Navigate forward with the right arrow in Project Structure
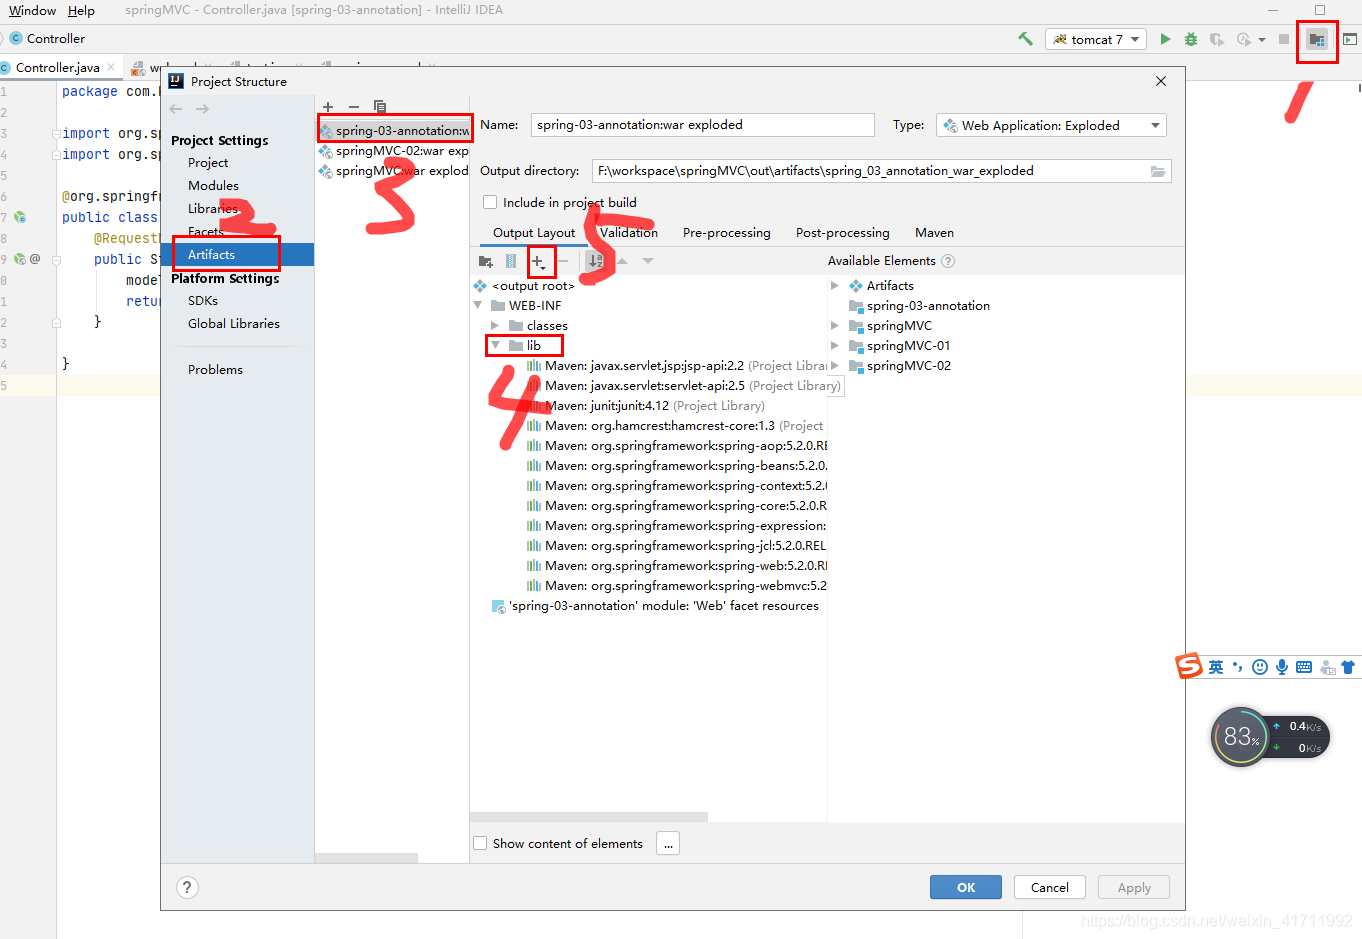1362x939 pixels. 202,109
